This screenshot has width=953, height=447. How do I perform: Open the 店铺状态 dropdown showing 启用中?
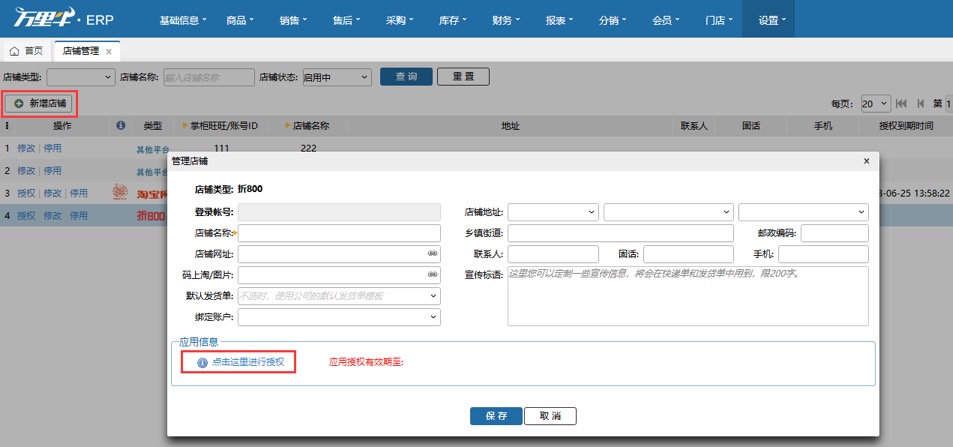pyautogui.click(x=337, y=77)
